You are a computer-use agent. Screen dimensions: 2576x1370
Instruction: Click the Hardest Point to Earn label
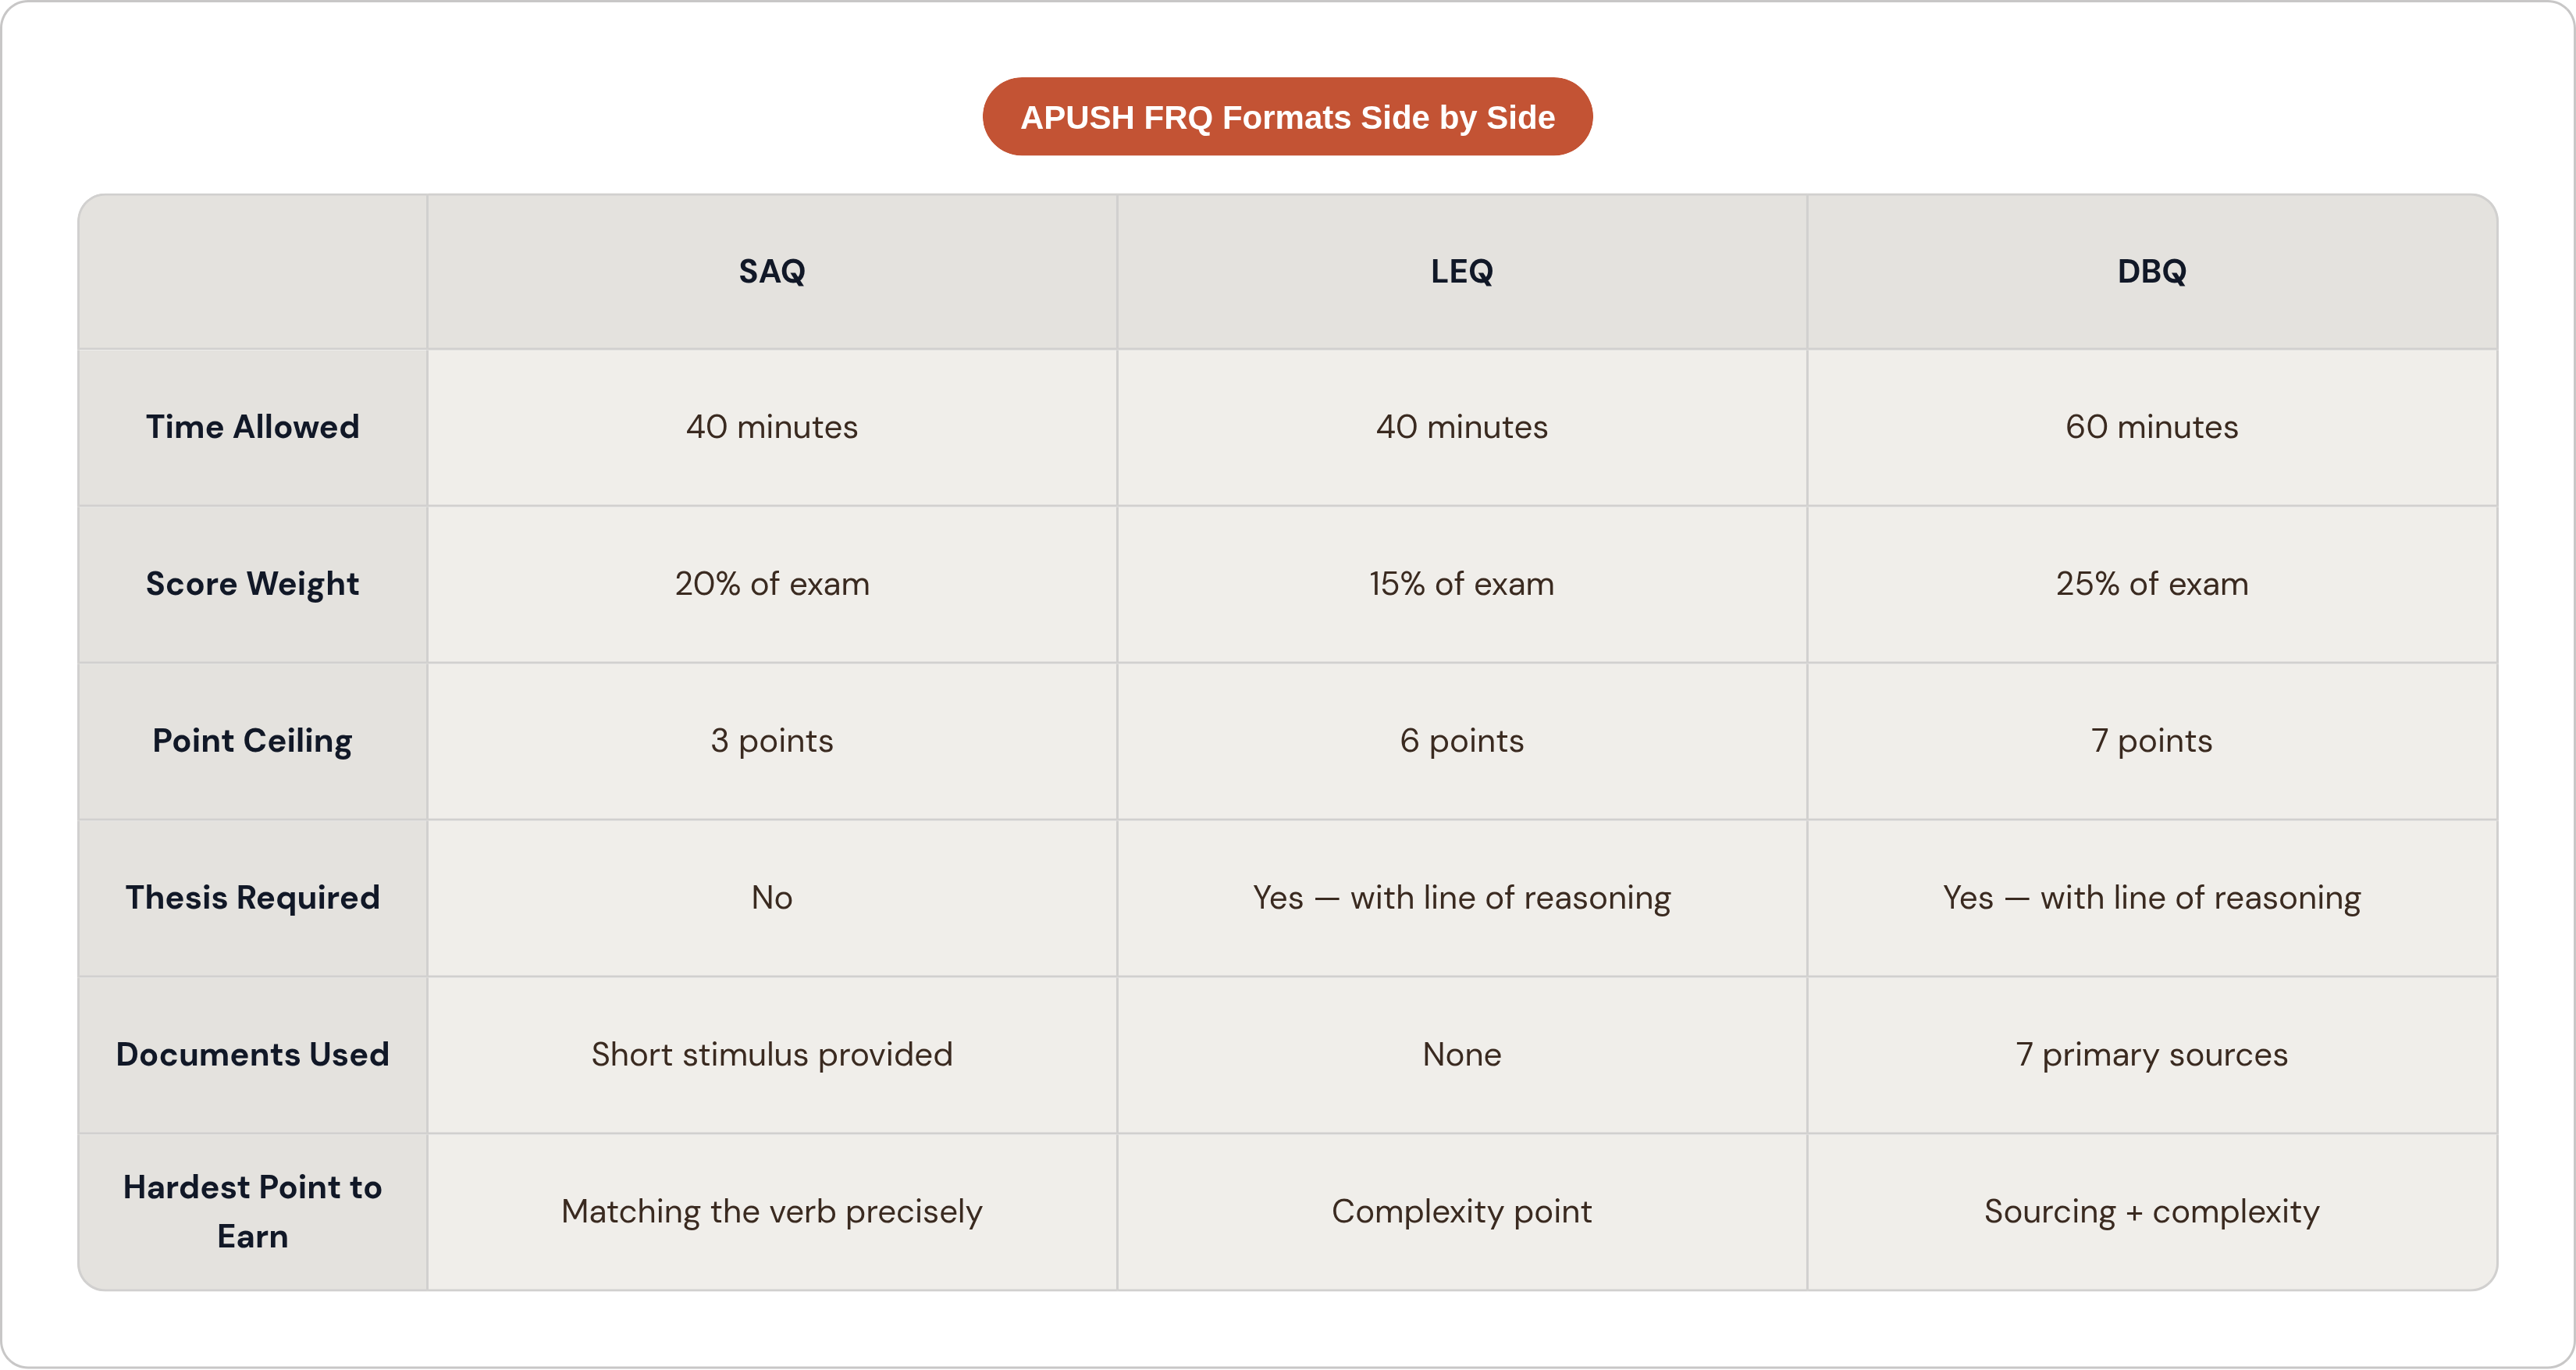pyautogui.click(x=253, y=1212)
